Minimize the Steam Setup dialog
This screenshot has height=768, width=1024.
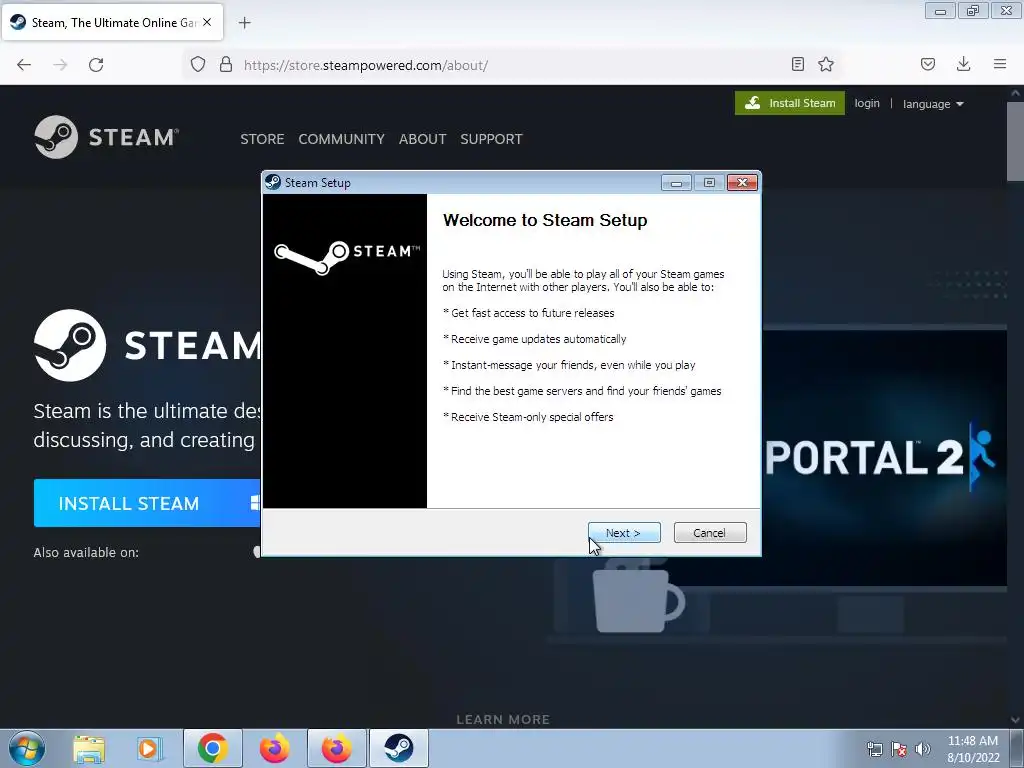[x=676, y=183]
